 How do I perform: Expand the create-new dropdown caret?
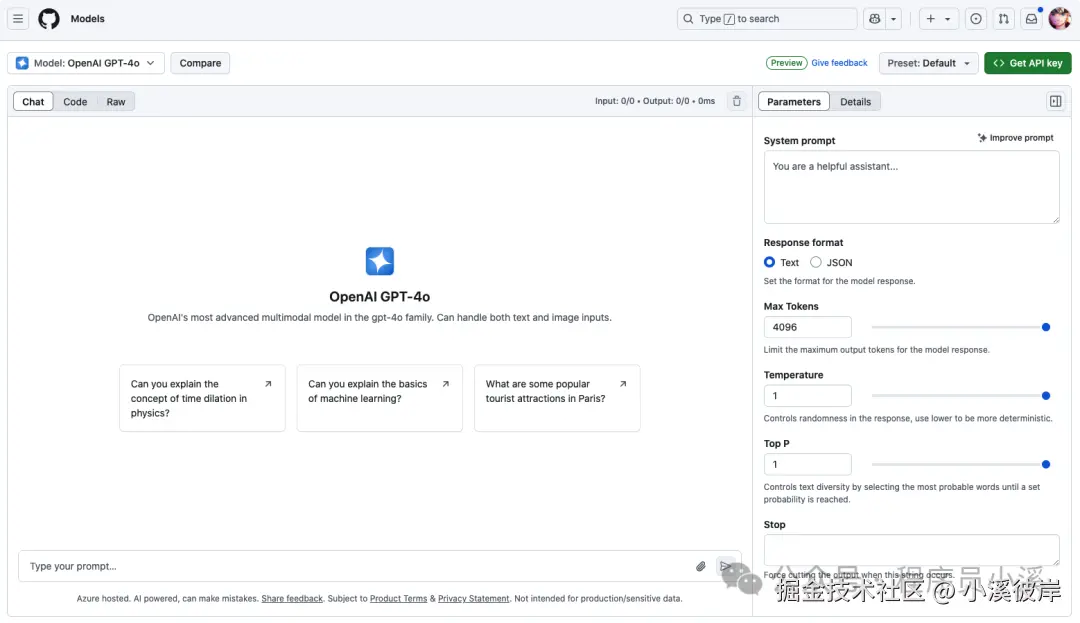[948, 19]
